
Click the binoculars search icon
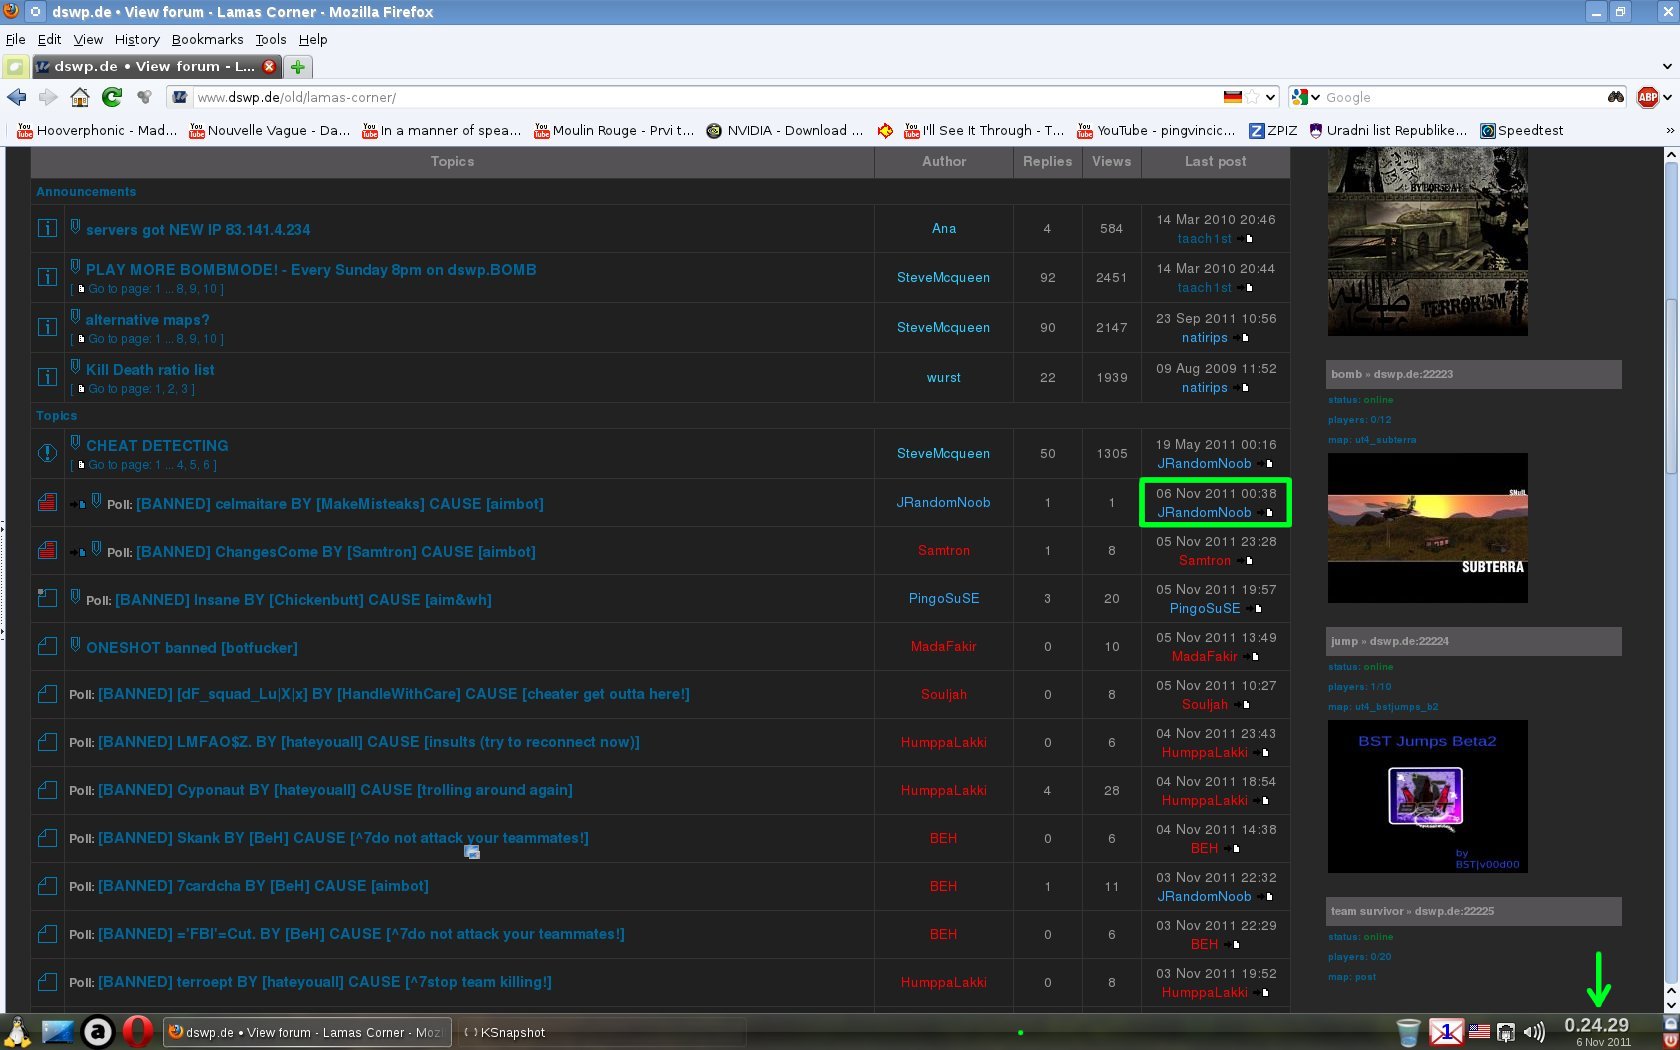tap(1616, 97)
